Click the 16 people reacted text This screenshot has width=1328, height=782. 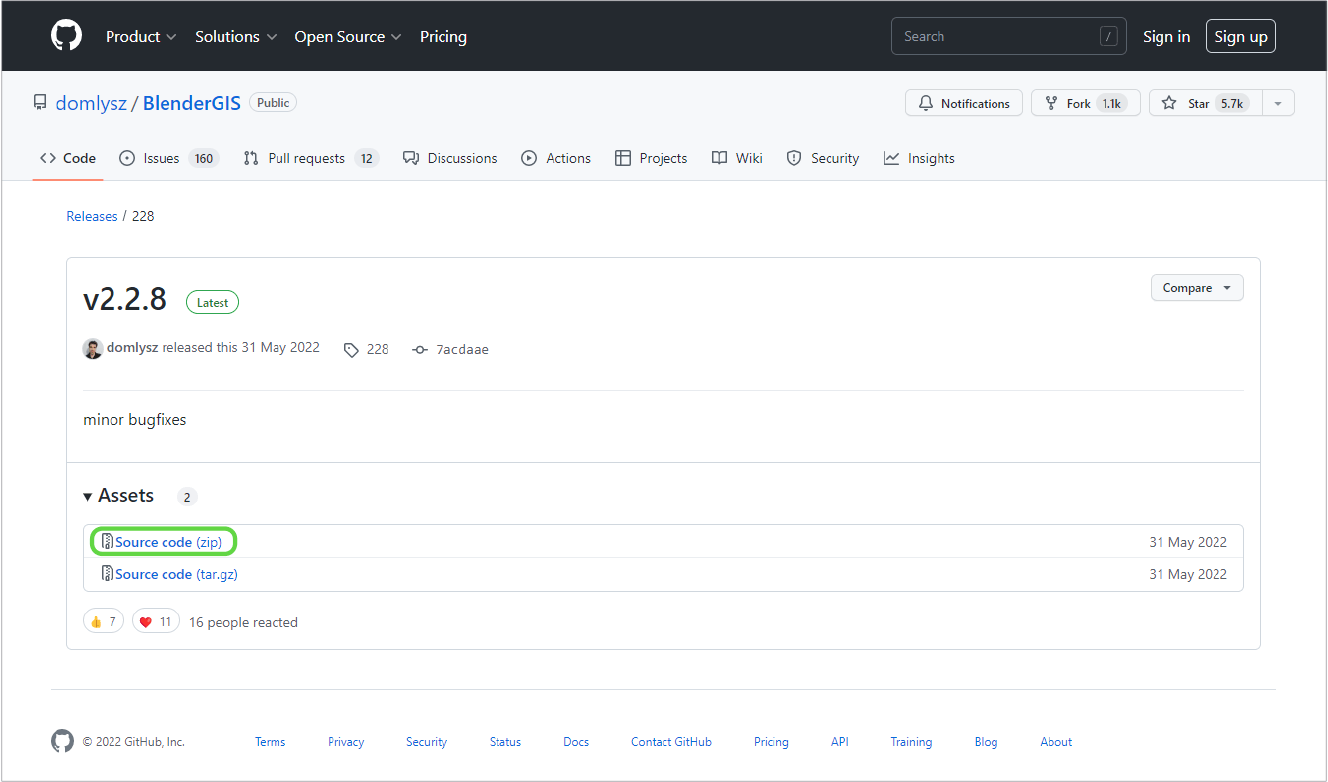click(243, 622)
